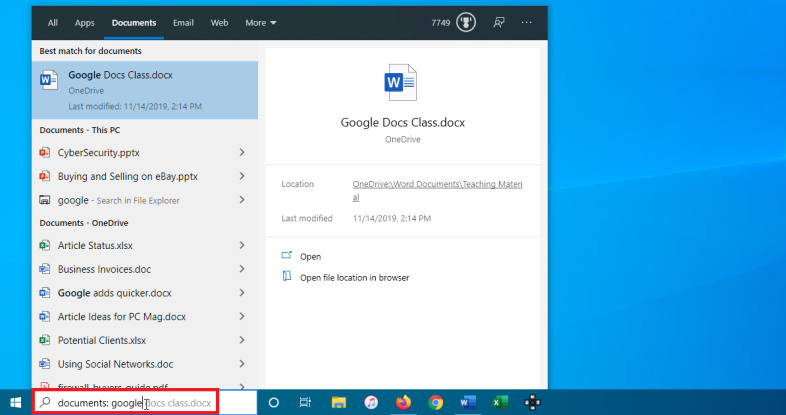Select google Search in File Explorer result
This screenshot has width=786, height=415.
(145, 200)
